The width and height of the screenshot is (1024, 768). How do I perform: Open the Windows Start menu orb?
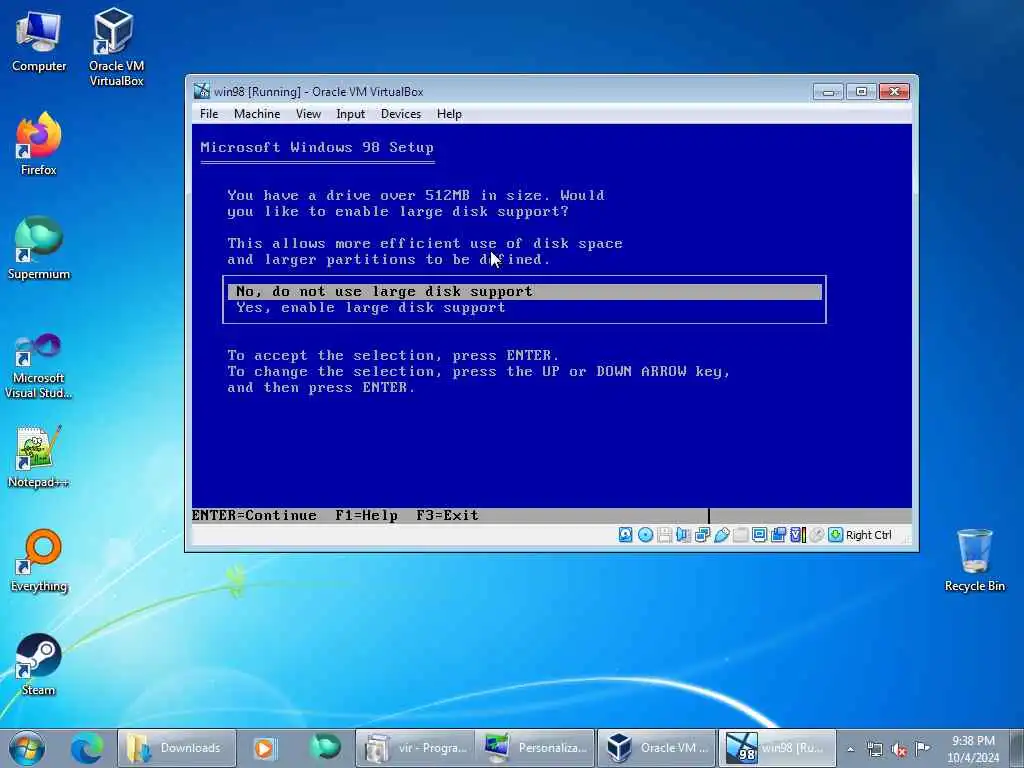point(27,748)
